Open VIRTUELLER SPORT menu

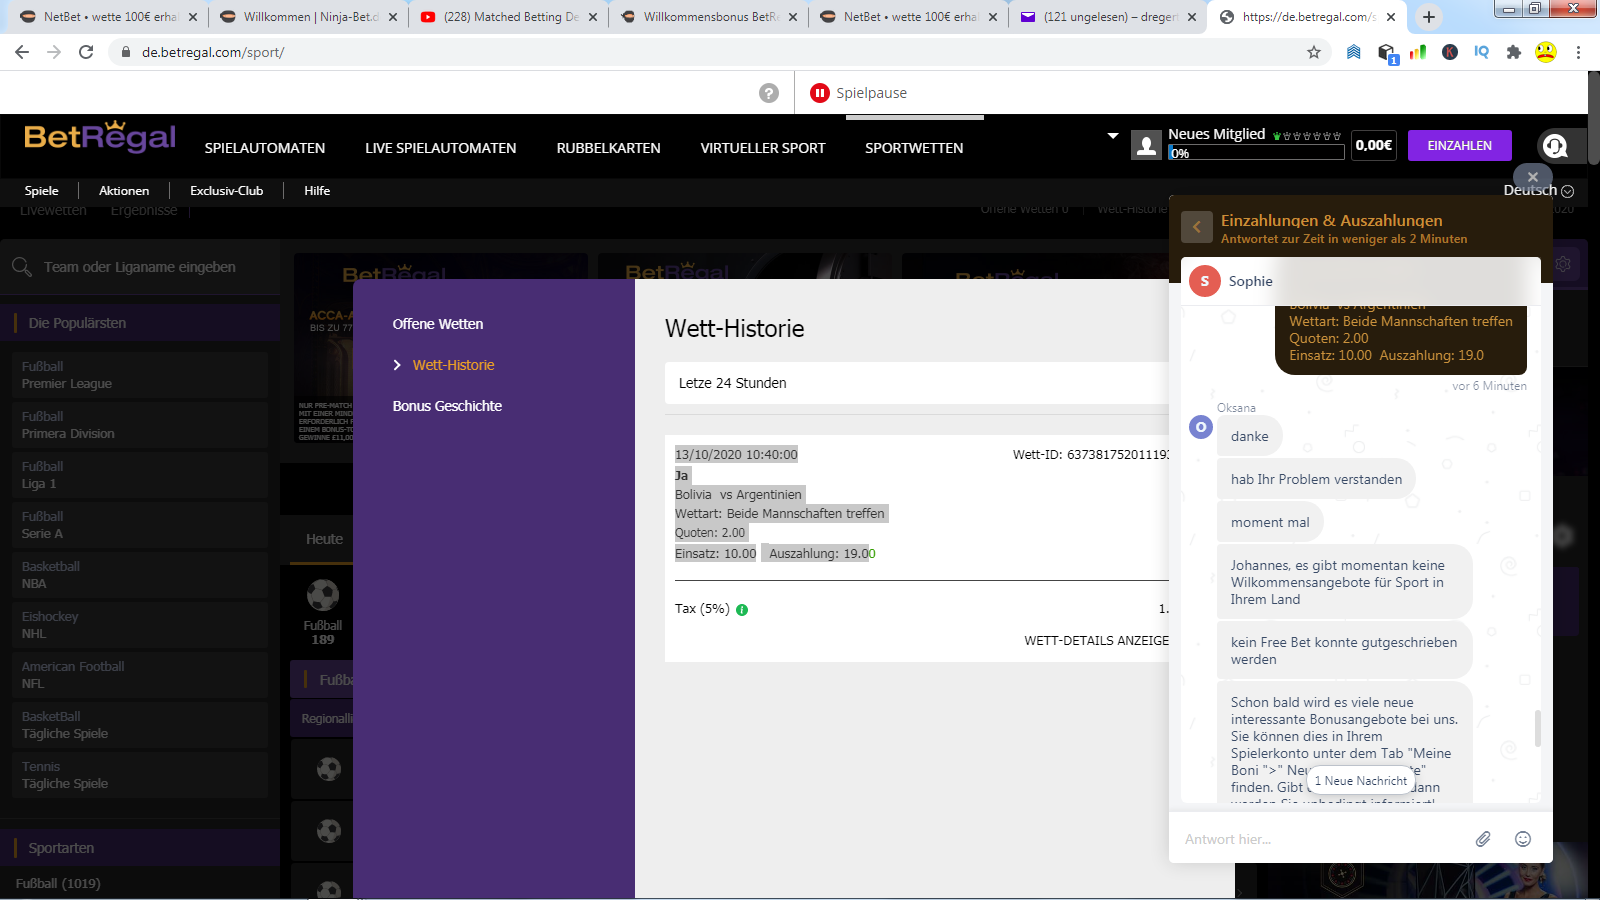763,148
